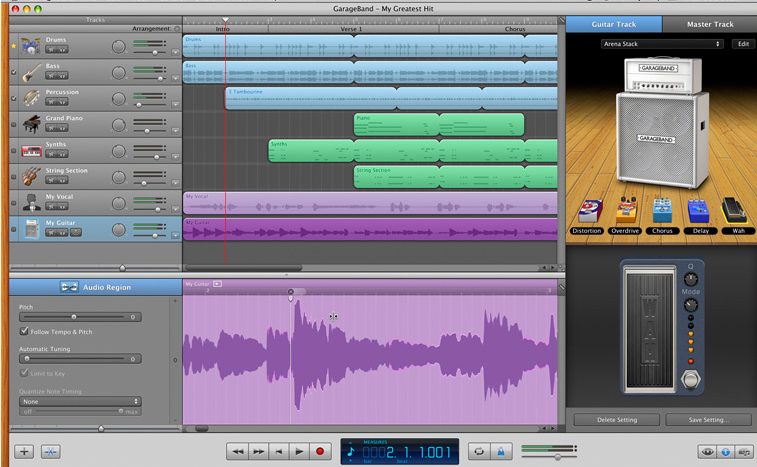
Task: Select the Grand Piano track icon
Action: [30, 124]
